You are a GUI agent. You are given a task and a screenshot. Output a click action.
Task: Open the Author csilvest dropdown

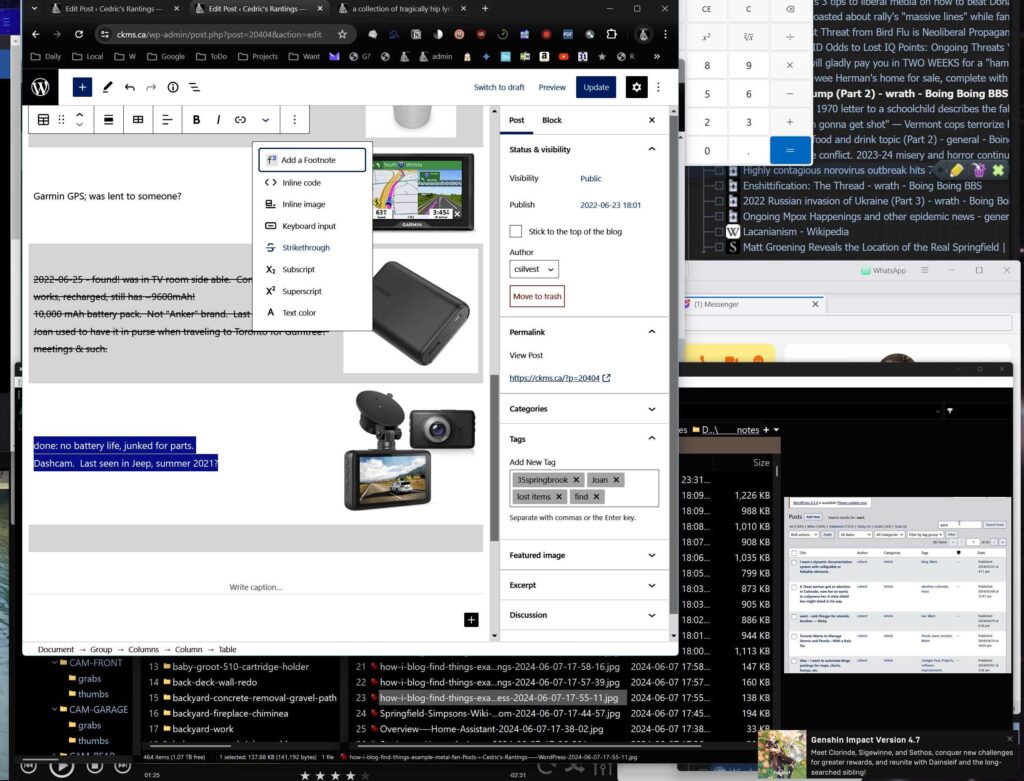[534, 269]
